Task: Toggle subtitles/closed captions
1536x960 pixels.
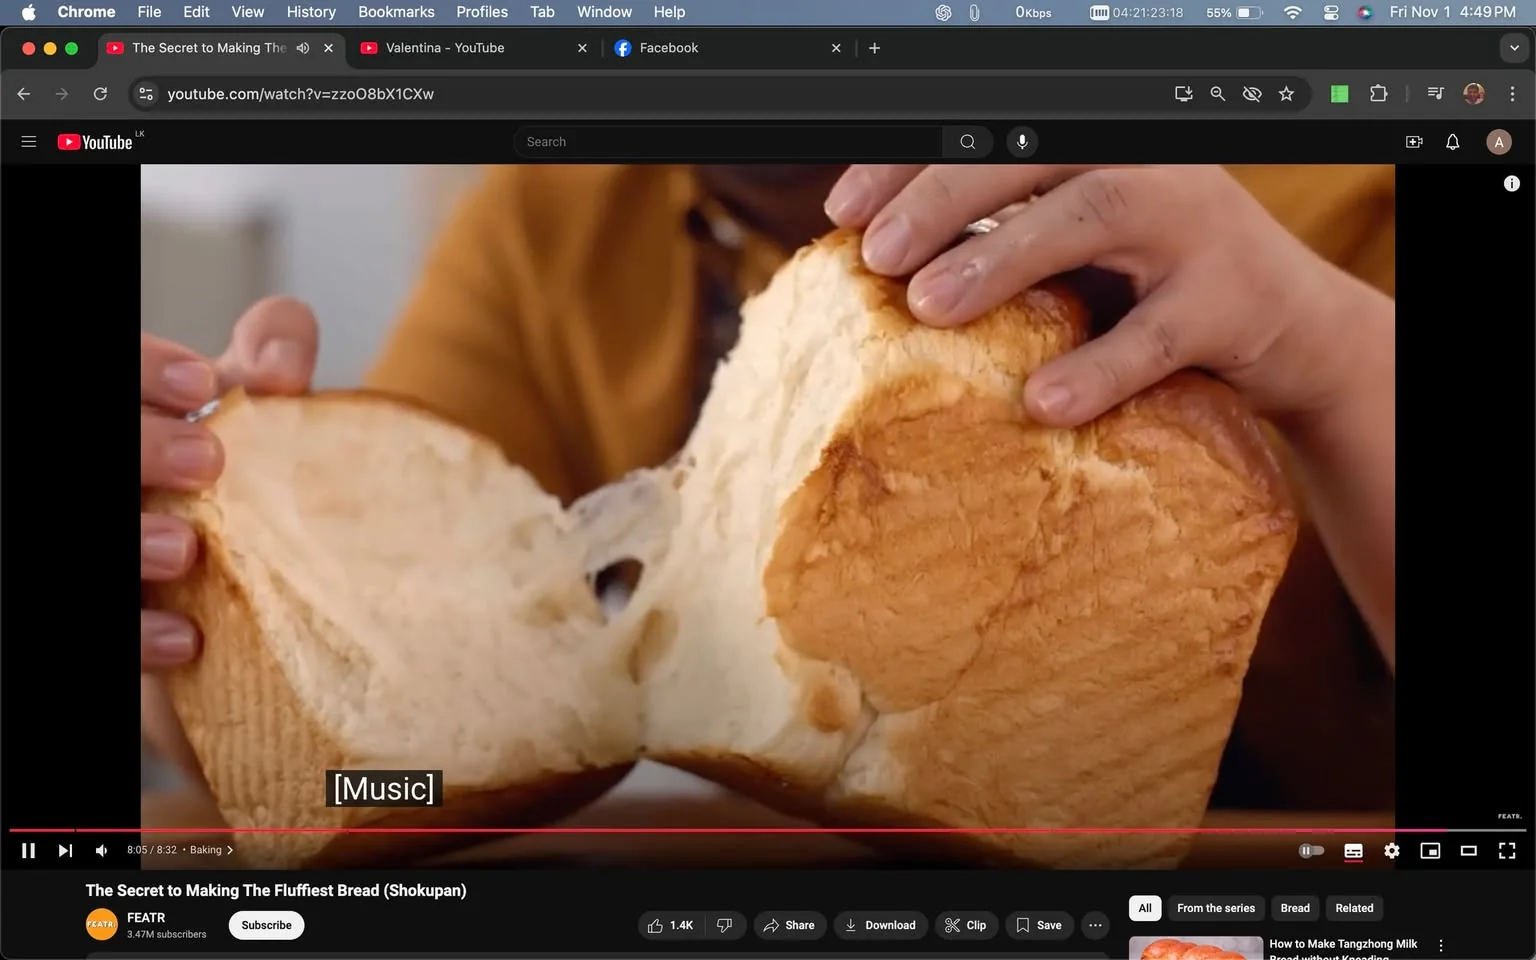Action: coord(1353,850)
